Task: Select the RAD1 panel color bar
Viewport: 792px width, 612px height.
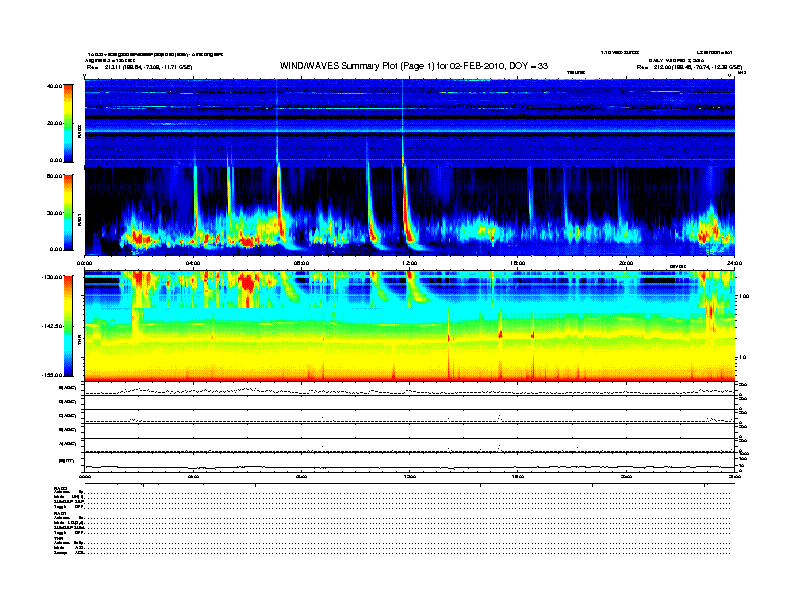Action: tap(68, 212)
